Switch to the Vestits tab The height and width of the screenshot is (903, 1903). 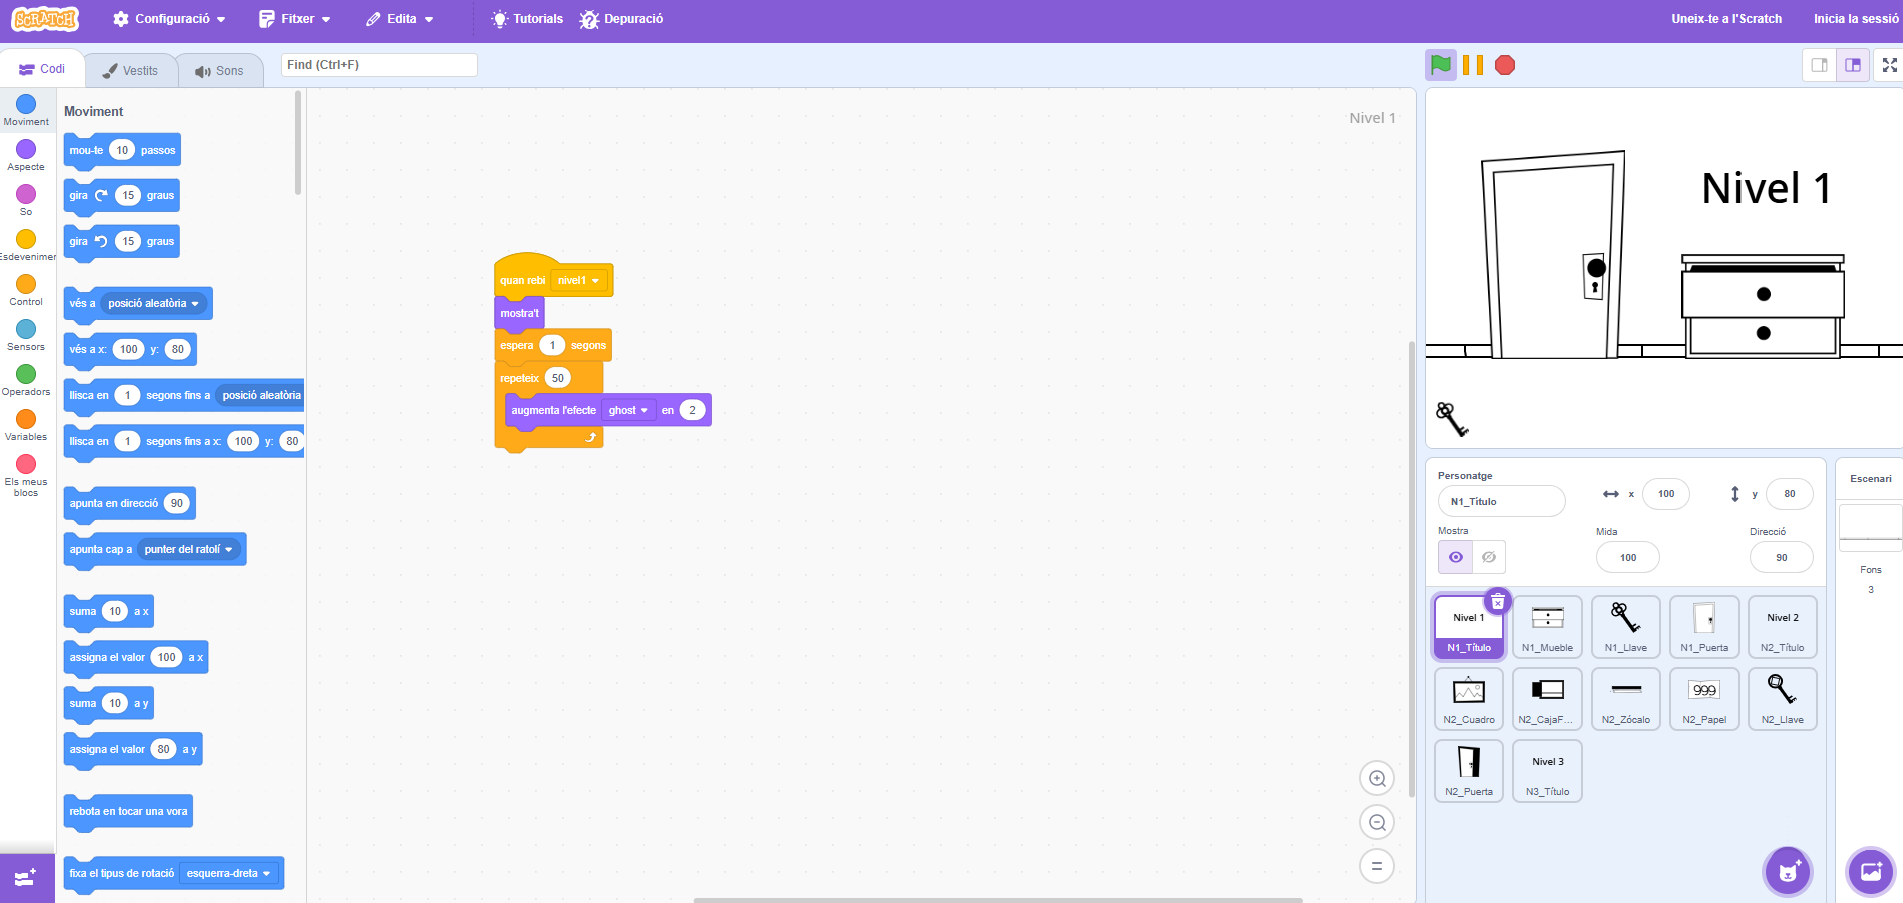point(131,71)
